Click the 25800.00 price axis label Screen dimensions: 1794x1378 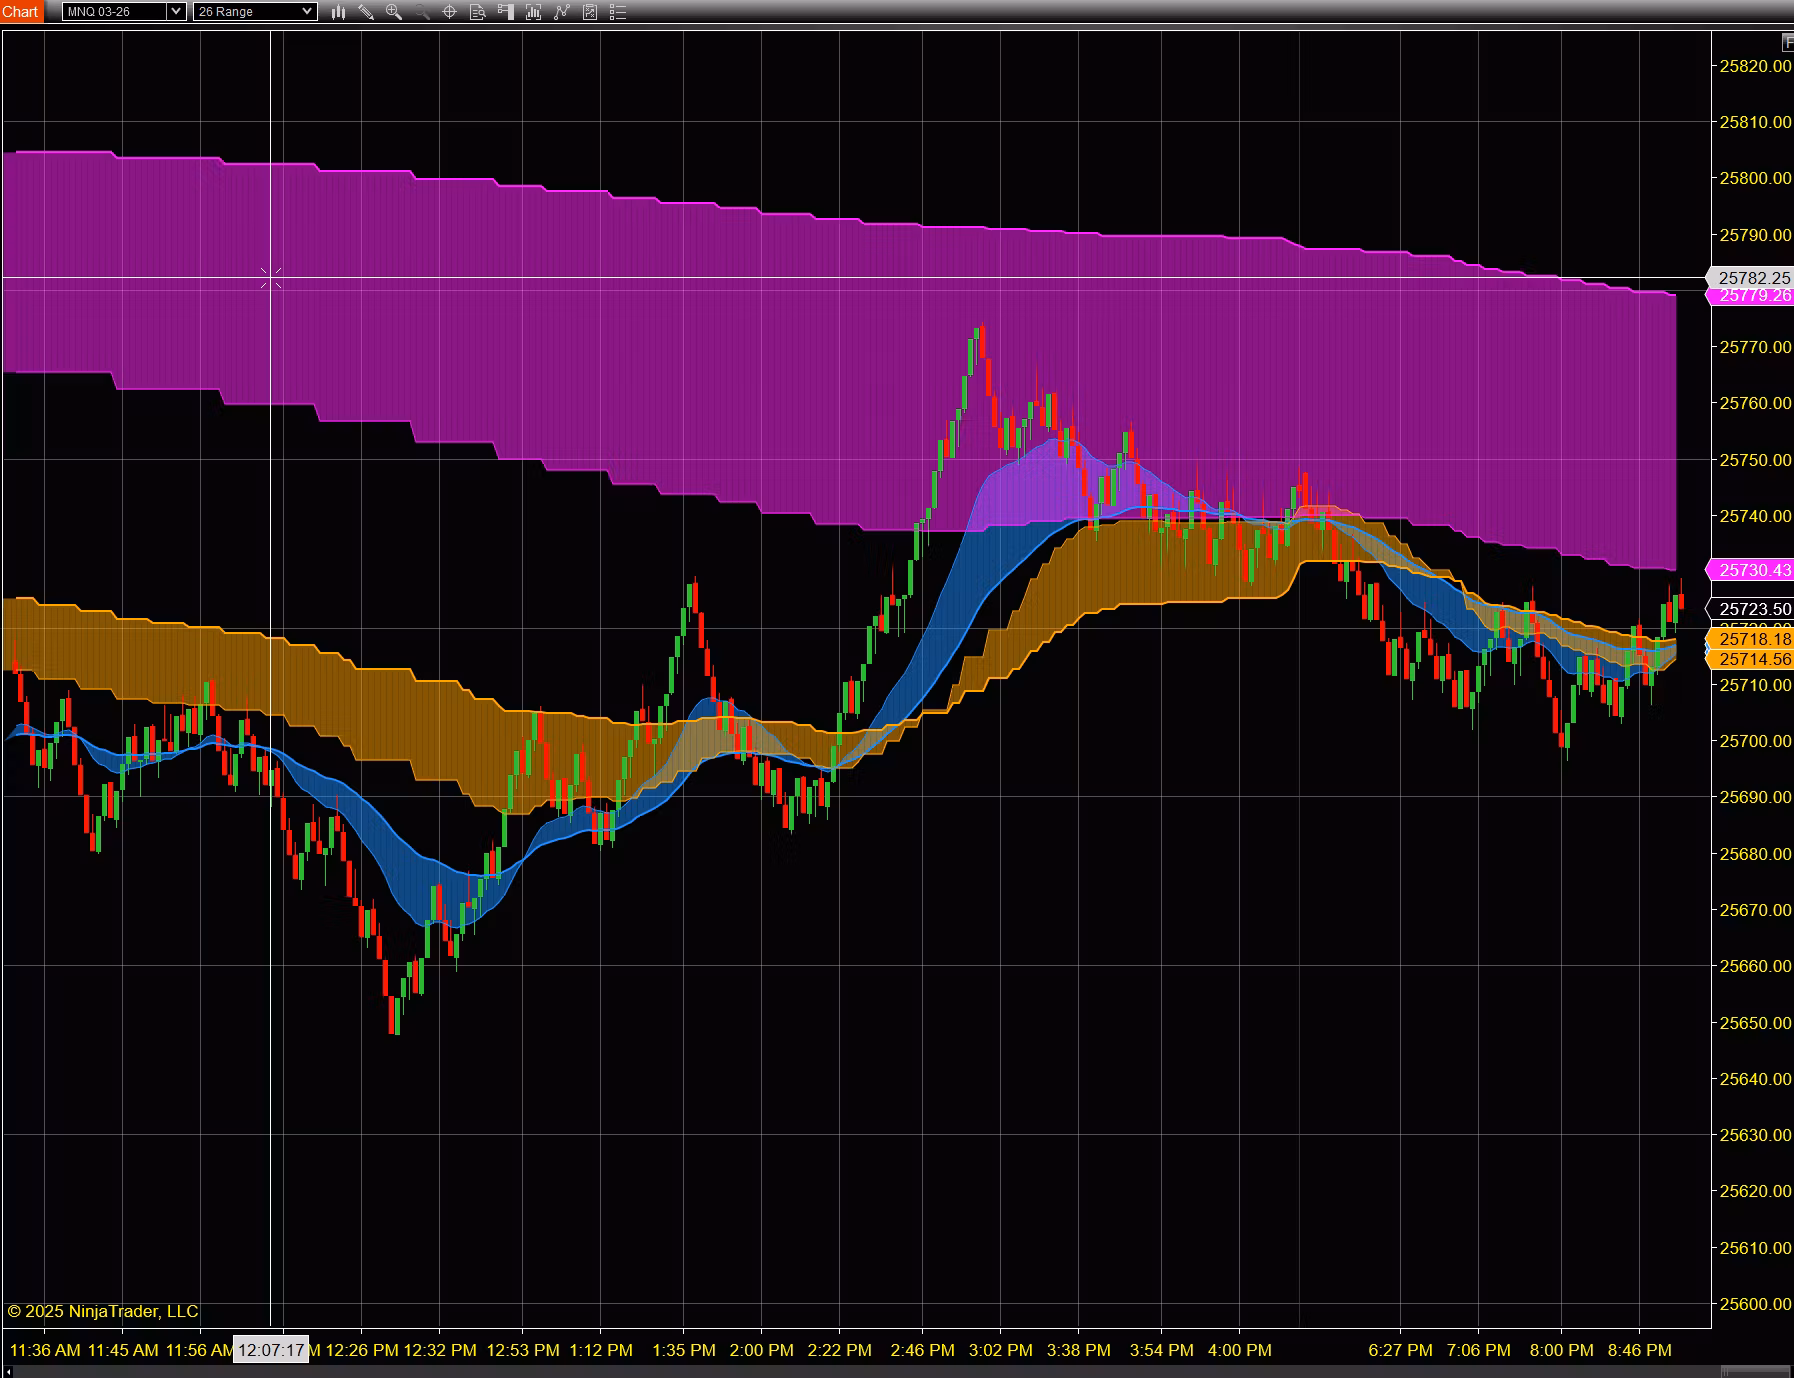click(1755, 178)
